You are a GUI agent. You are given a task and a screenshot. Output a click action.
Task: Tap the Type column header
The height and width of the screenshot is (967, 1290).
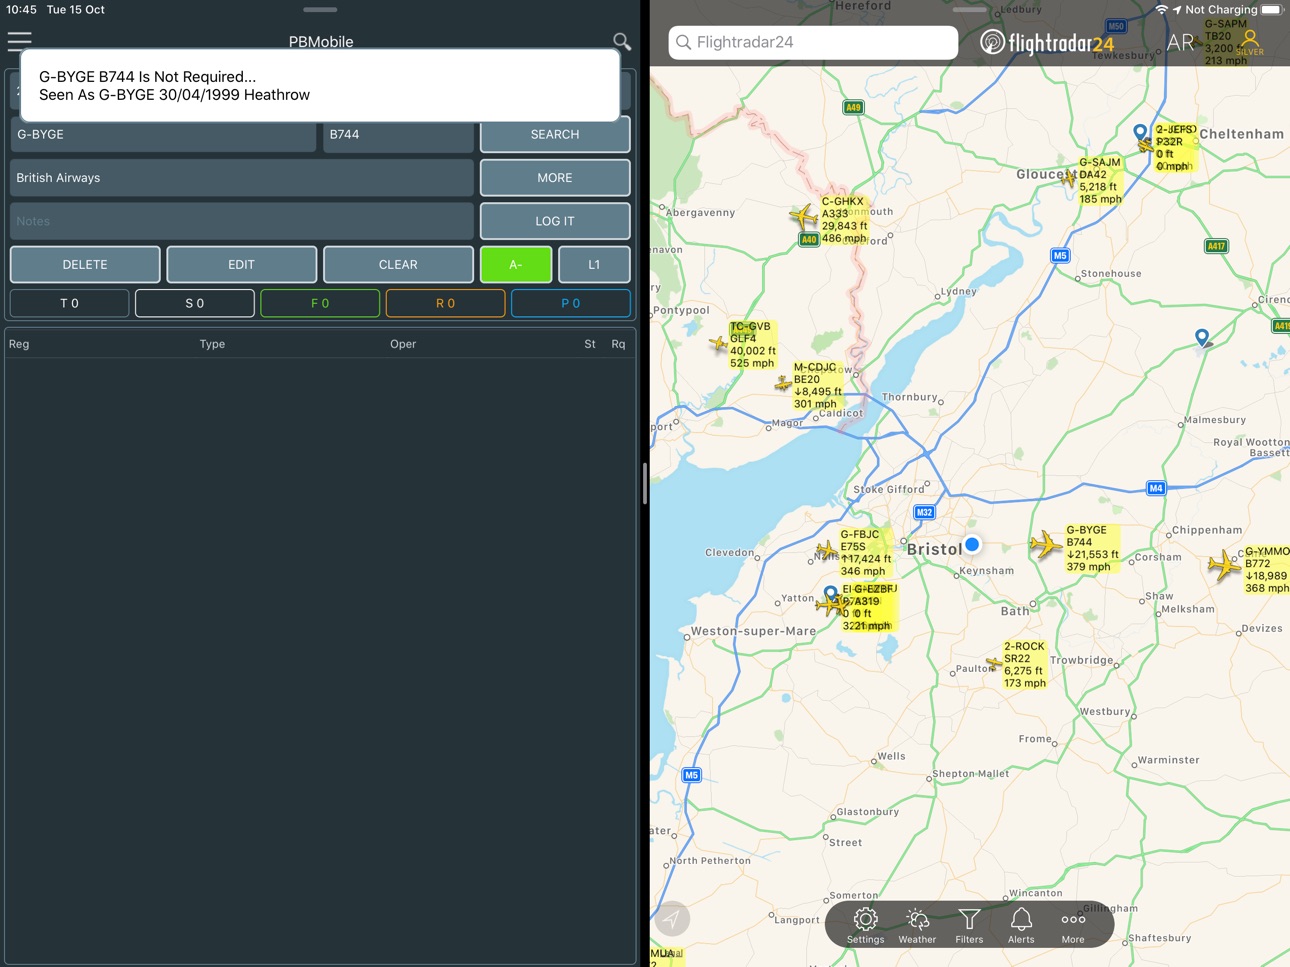click(212, 344)
